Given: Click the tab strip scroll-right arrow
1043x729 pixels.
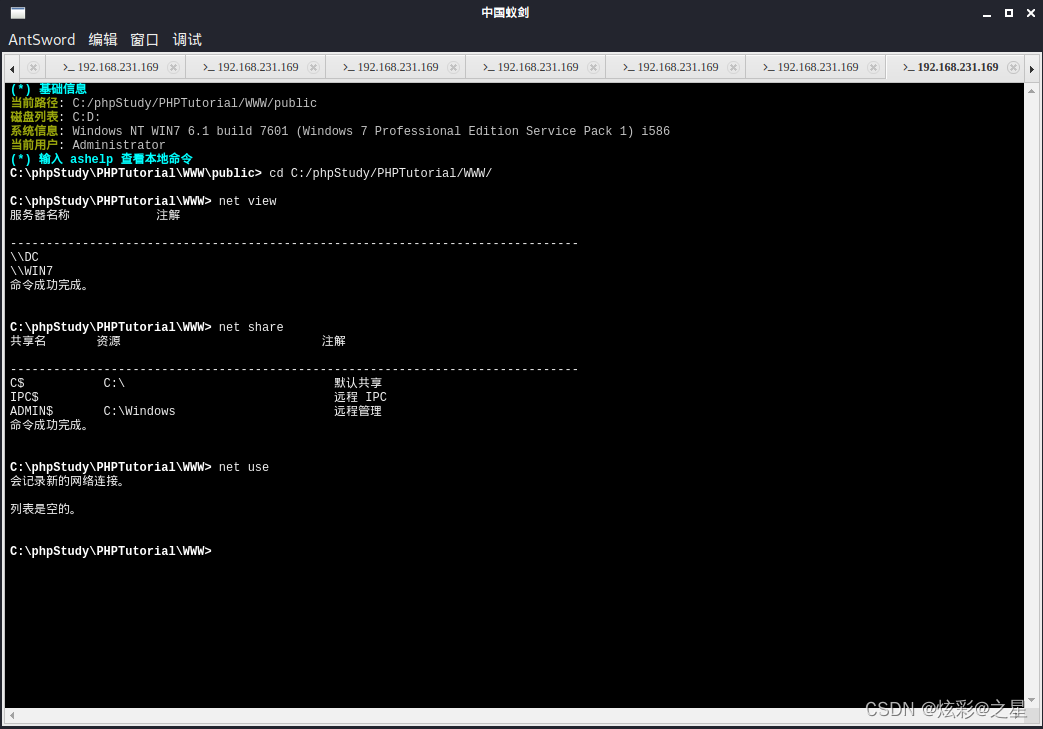Looking at the screenshot, I should pyautogui.click(x=1032, y=69).
